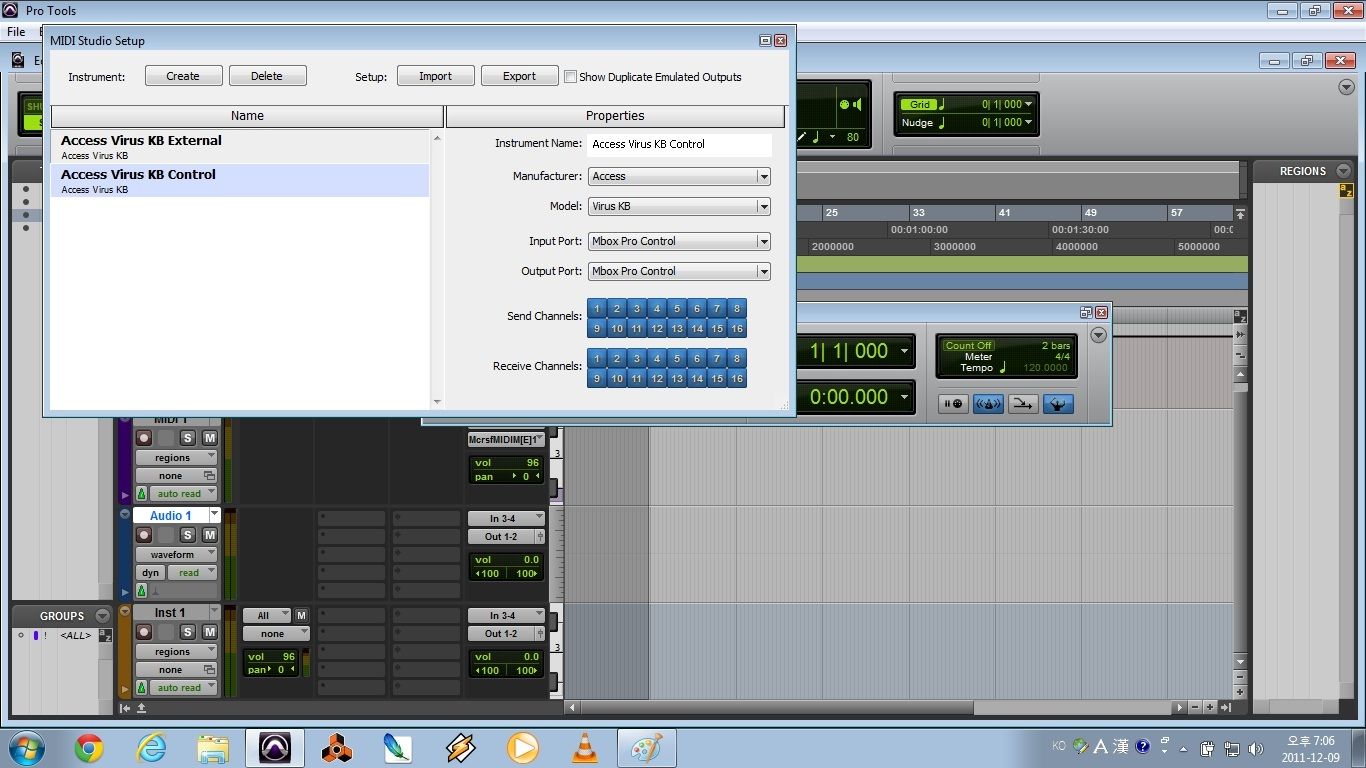1366x768 pixels.
Task: Open Internet Explorer from the taskbar
Action: pyautogui.click(x=151, y=747)
